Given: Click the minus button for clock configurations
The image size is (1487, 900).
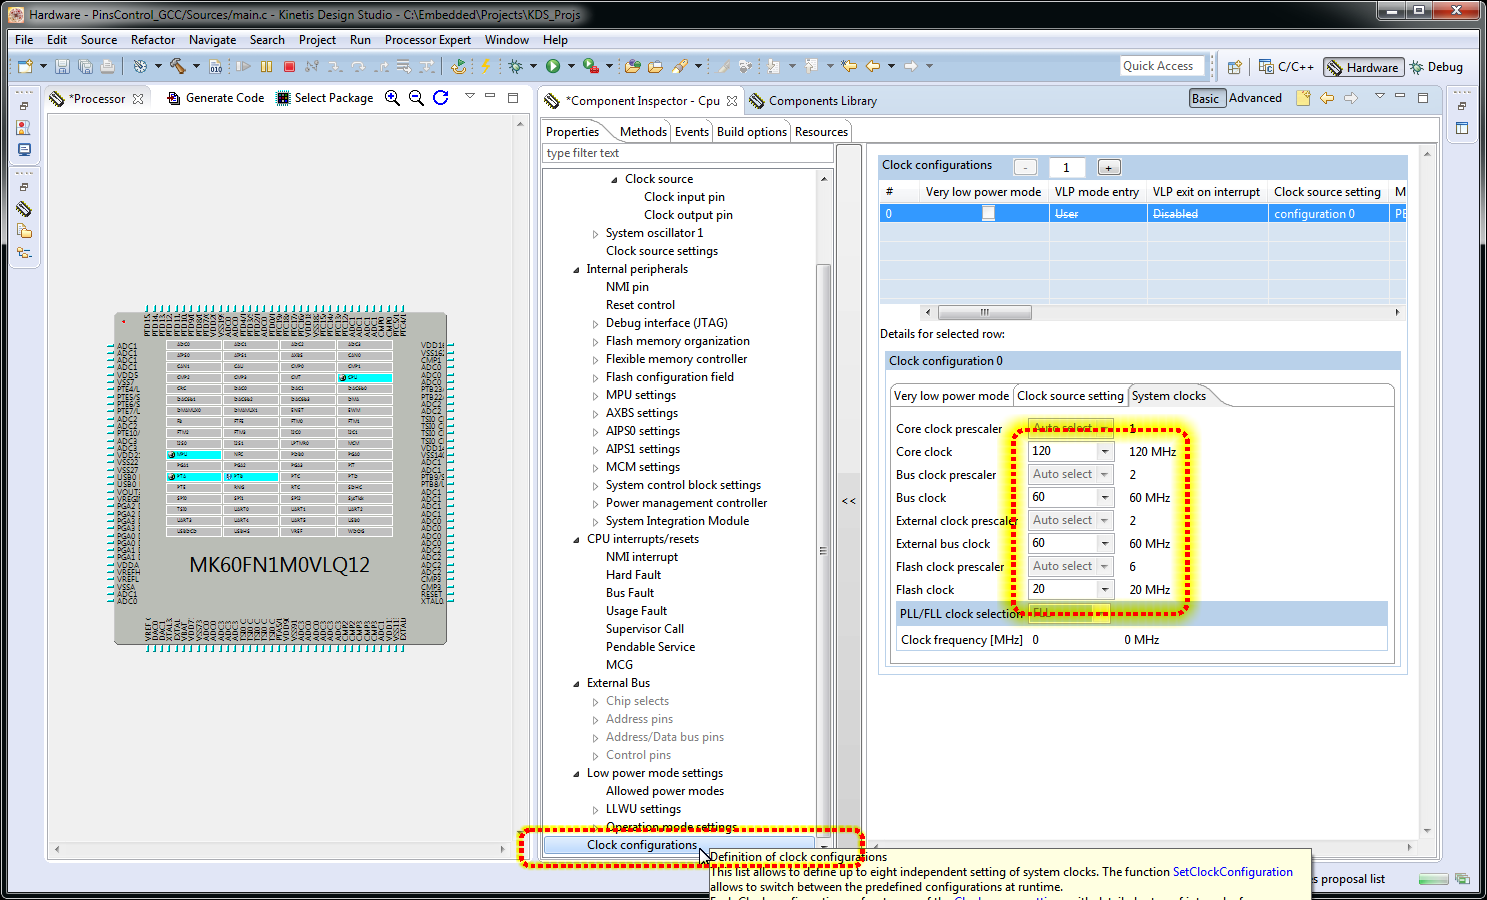Looking at the screenshot, I should (x=1025, y=167).
